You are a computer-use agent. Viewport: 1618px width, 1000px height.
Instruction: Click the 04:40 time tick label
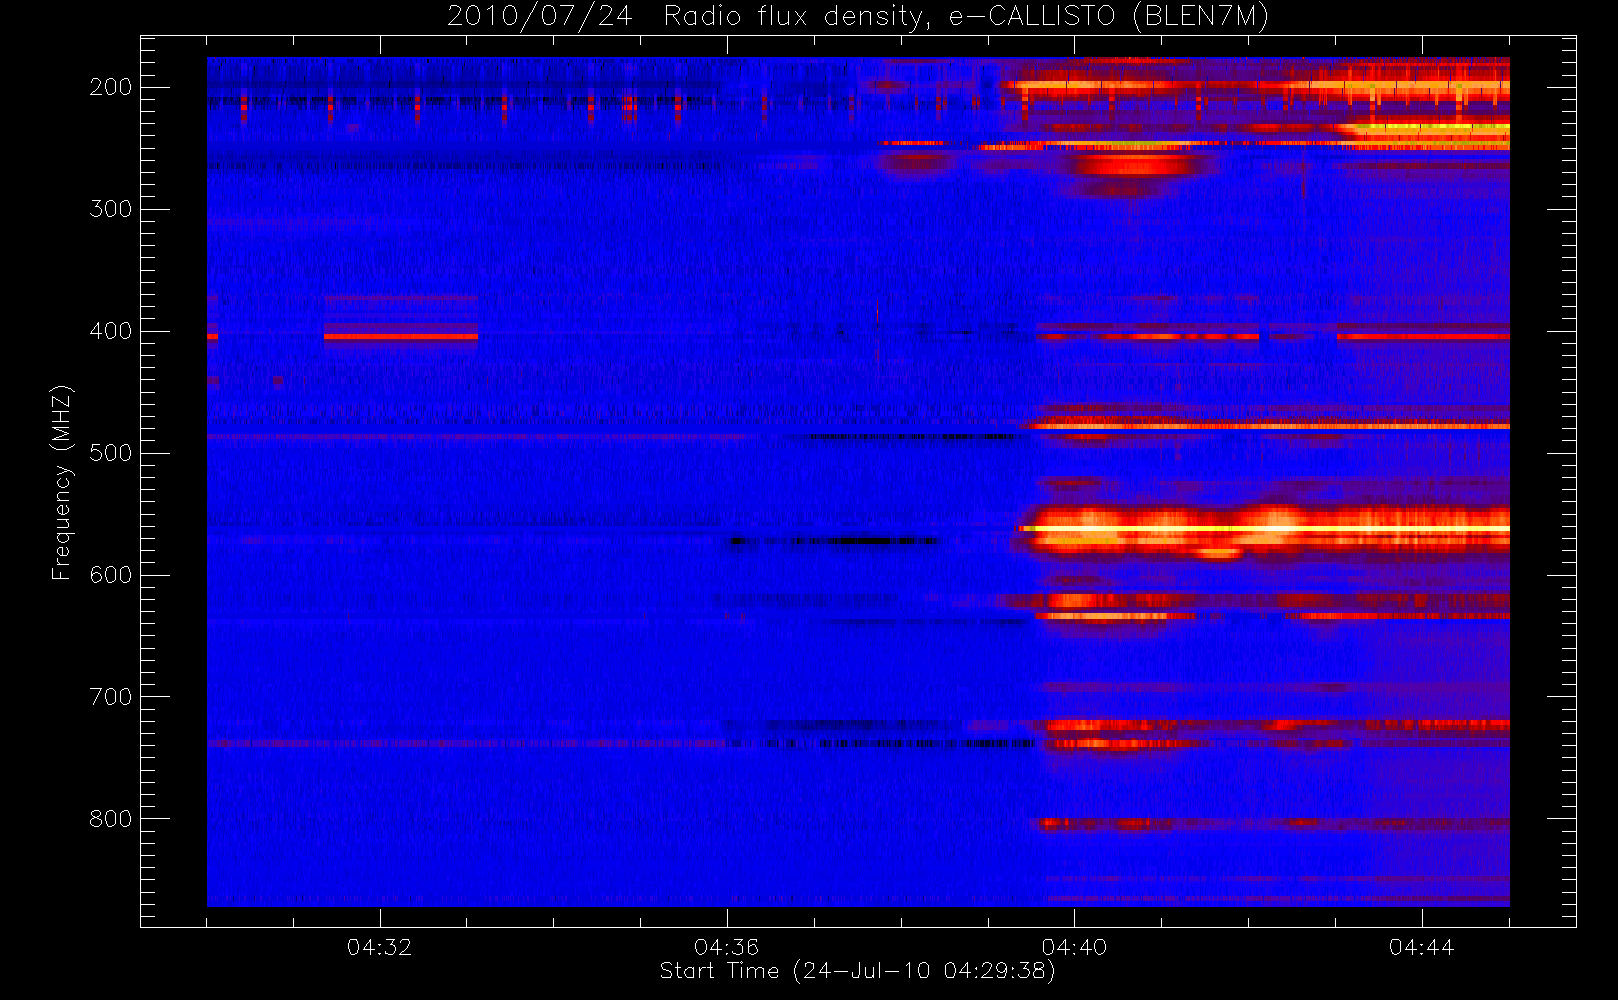tap(1074, 947)
